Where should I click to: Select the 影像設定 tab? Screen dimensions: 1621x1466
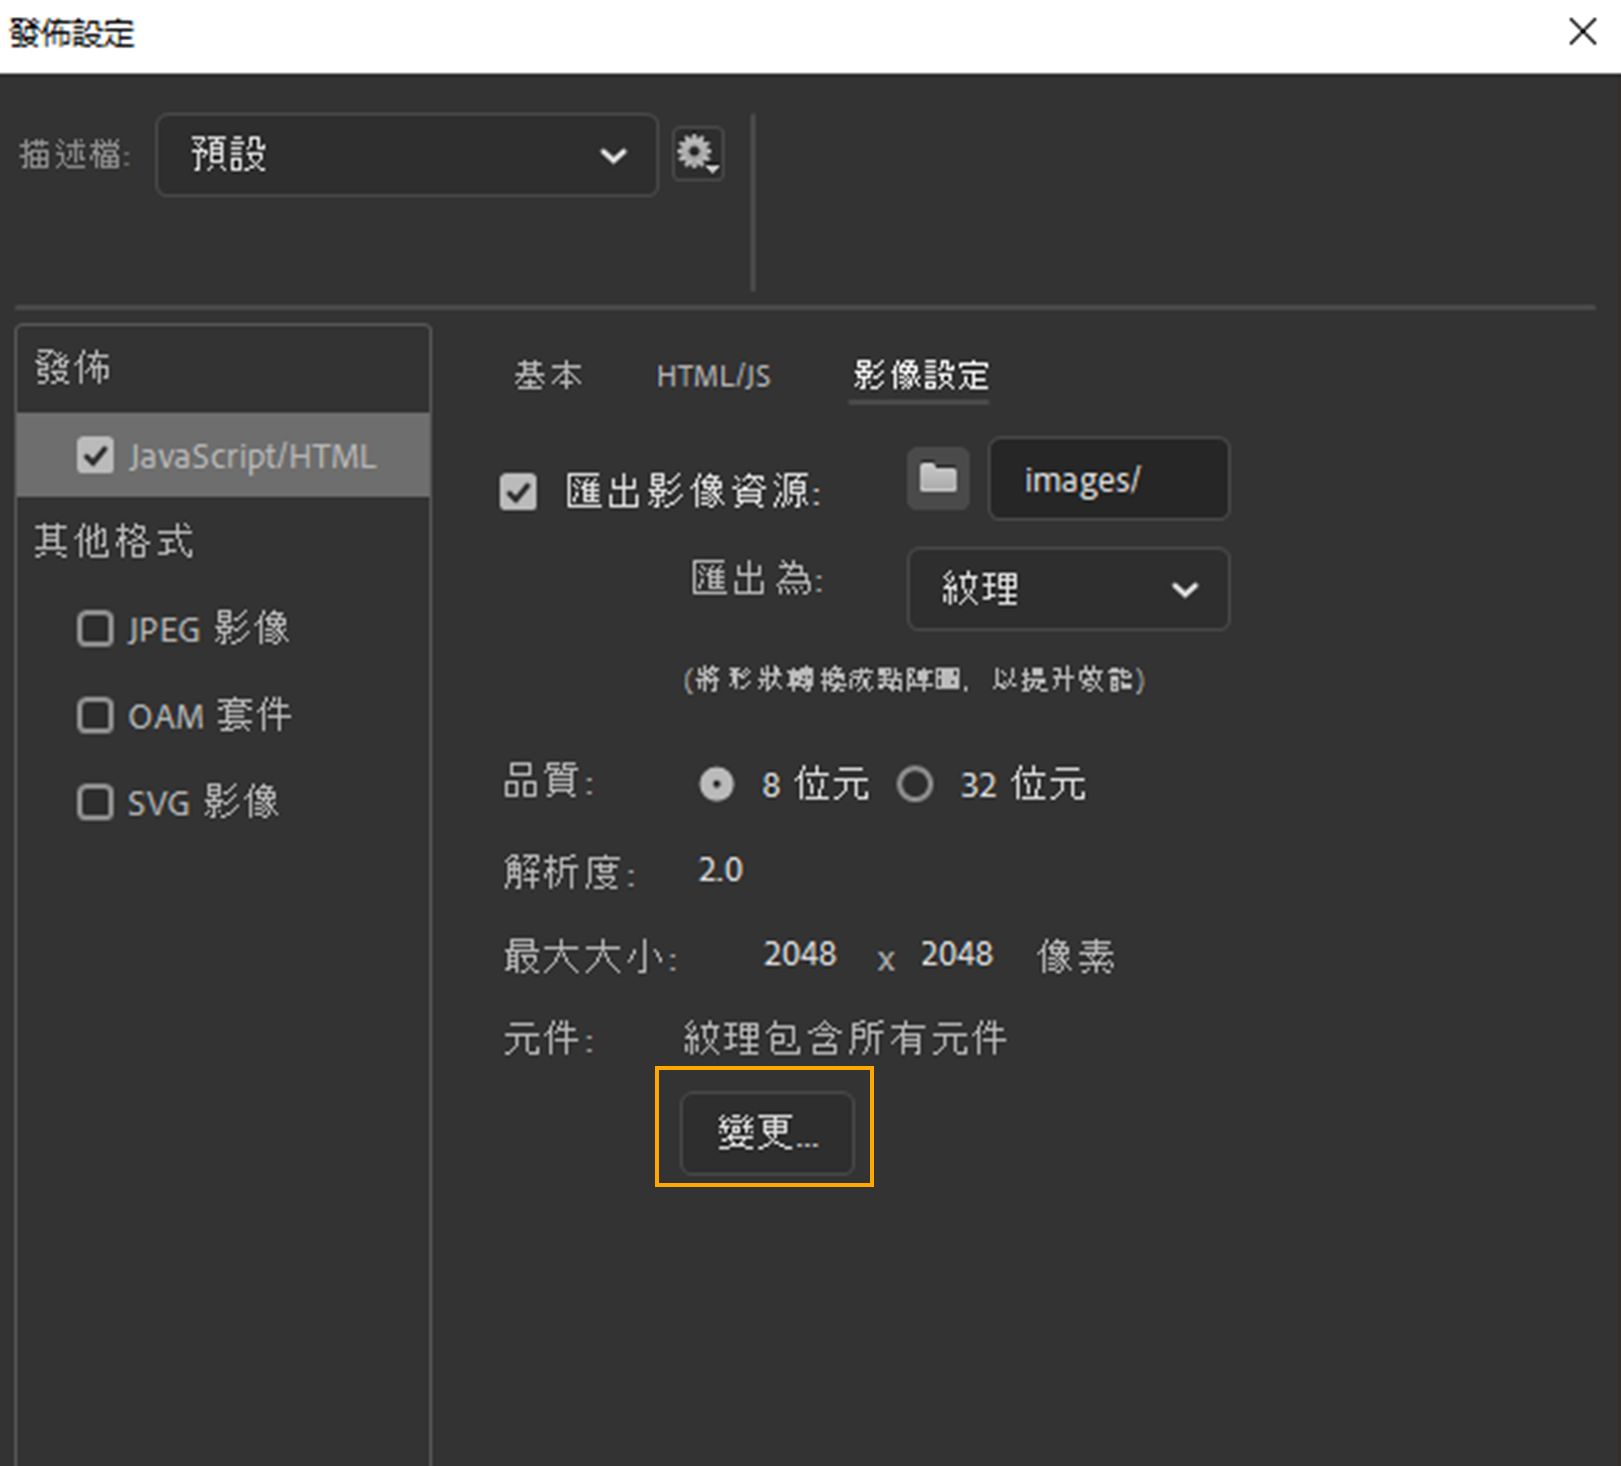918,375
